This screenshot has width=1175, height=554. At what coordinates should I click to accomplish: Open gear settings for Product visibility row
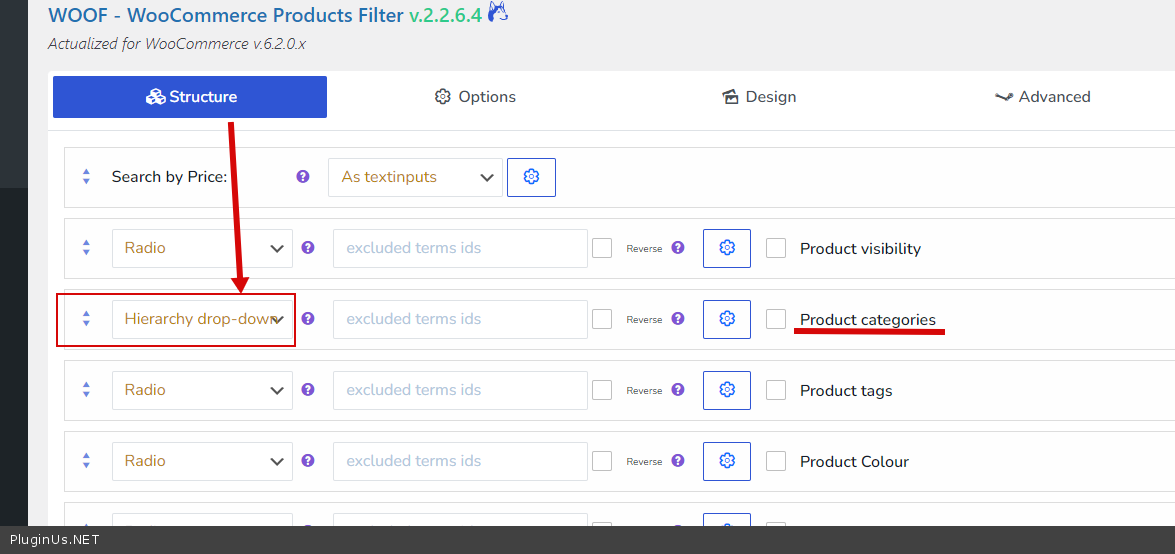tap(727, 248)
